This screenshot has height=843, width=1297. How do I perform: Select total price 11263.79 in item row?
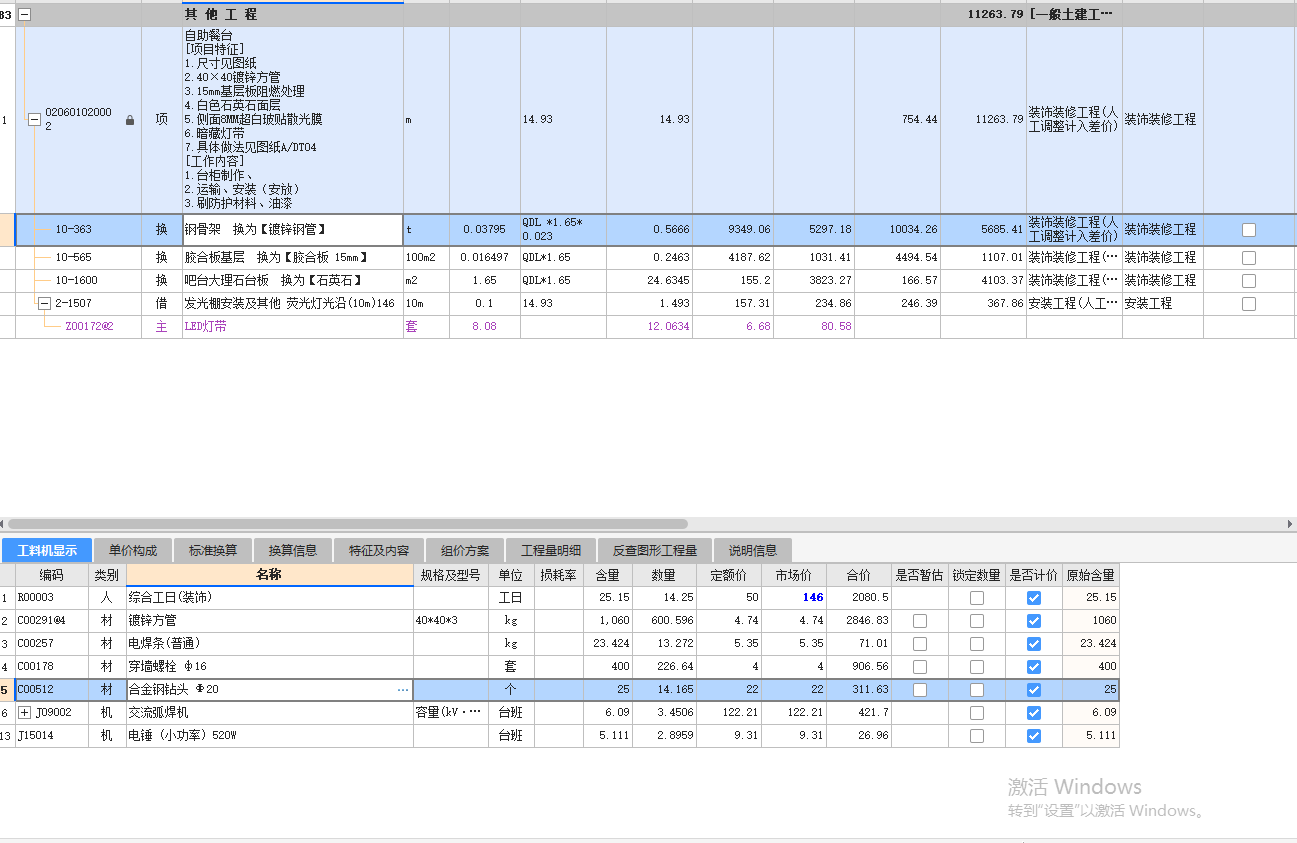tap(983, 120)
